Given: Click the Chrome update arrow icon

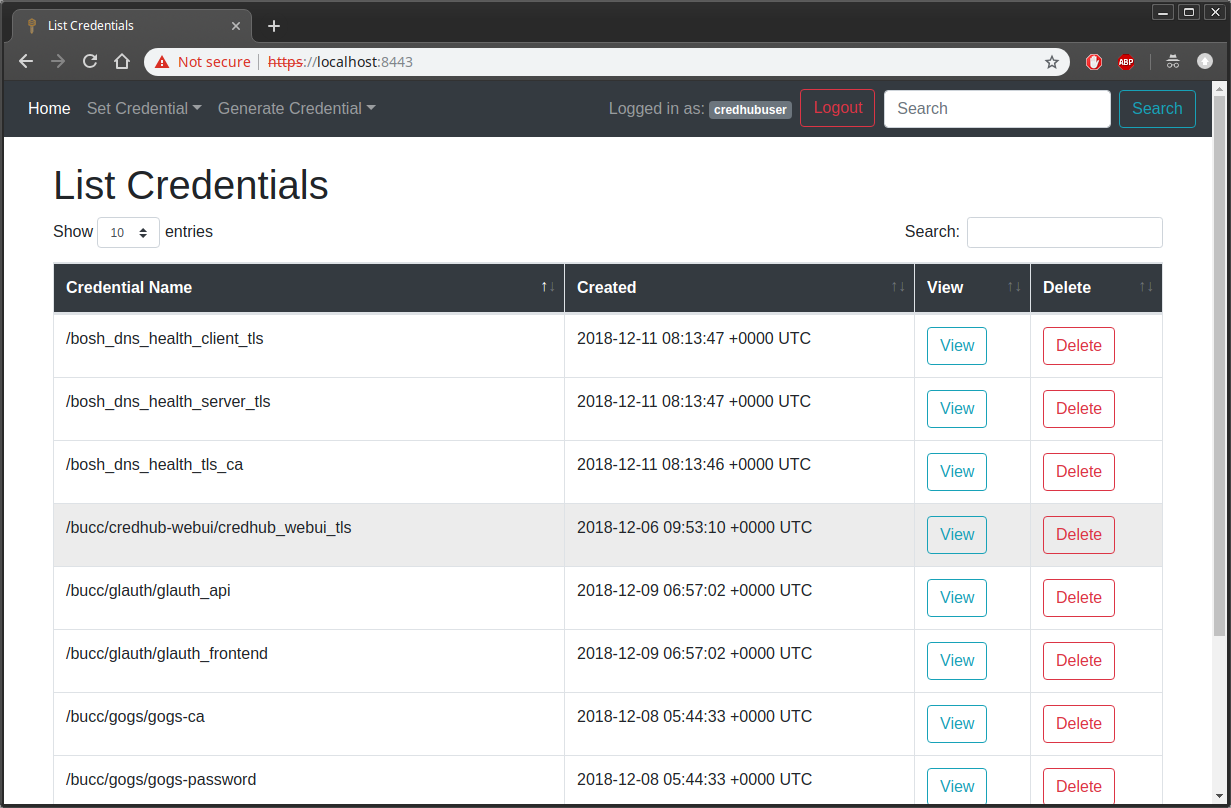Looking at the screenshot, I should [1205, 62].
